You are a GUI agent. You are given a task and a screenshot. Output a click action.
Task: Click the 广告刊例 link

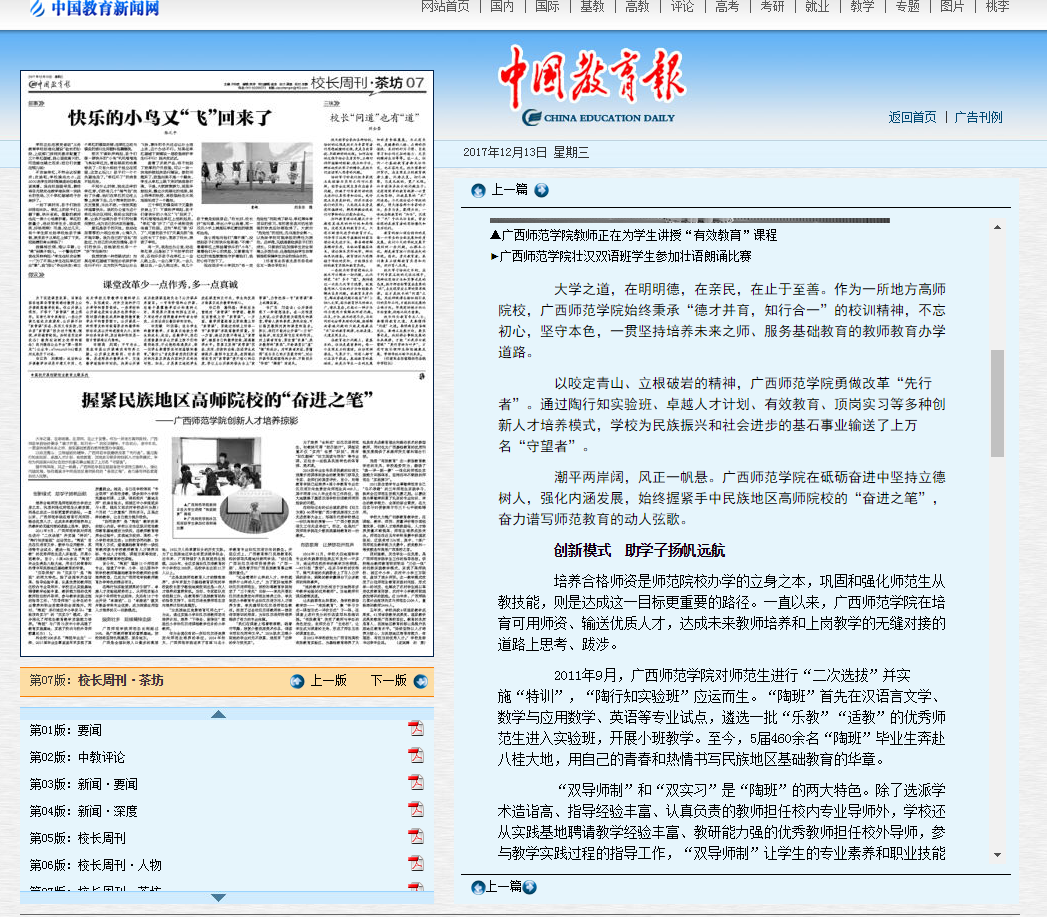[978, 118]
